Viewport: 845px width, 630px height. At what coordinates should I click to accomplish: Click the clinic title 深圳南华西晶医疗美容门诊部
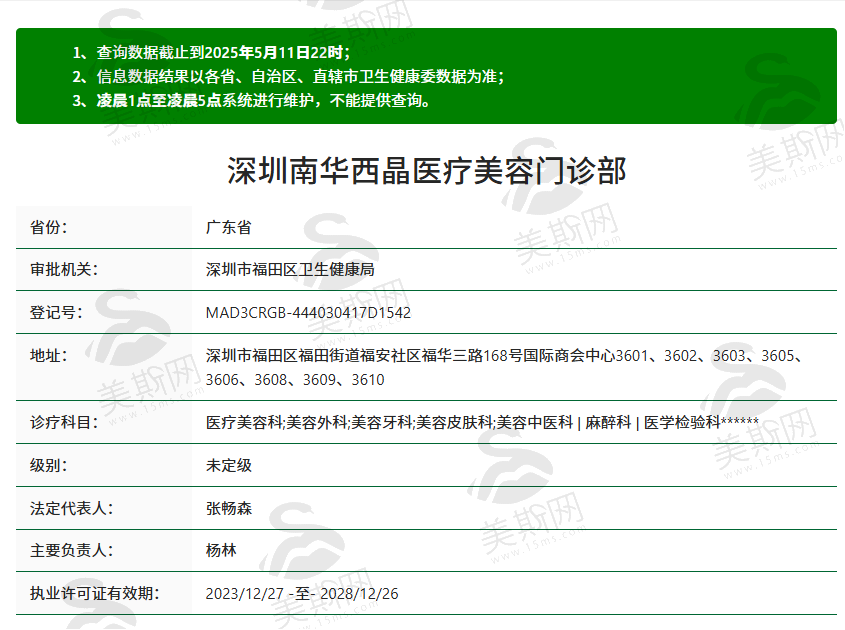[426, 171]
